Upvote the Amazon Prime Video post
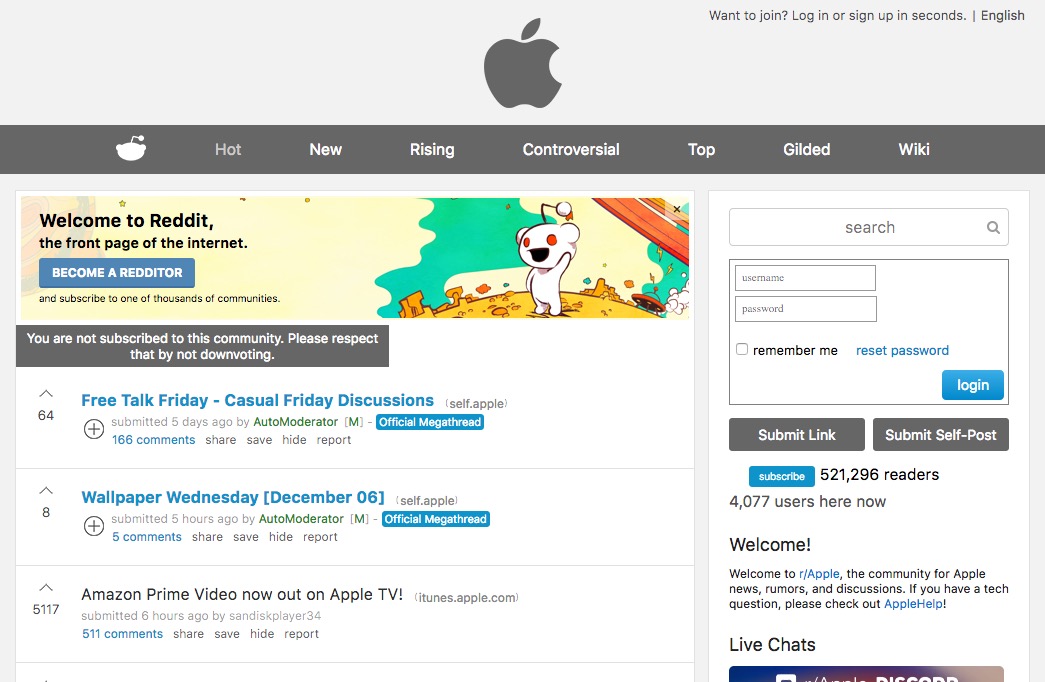1045x682 pixels. tap(46, 588)
